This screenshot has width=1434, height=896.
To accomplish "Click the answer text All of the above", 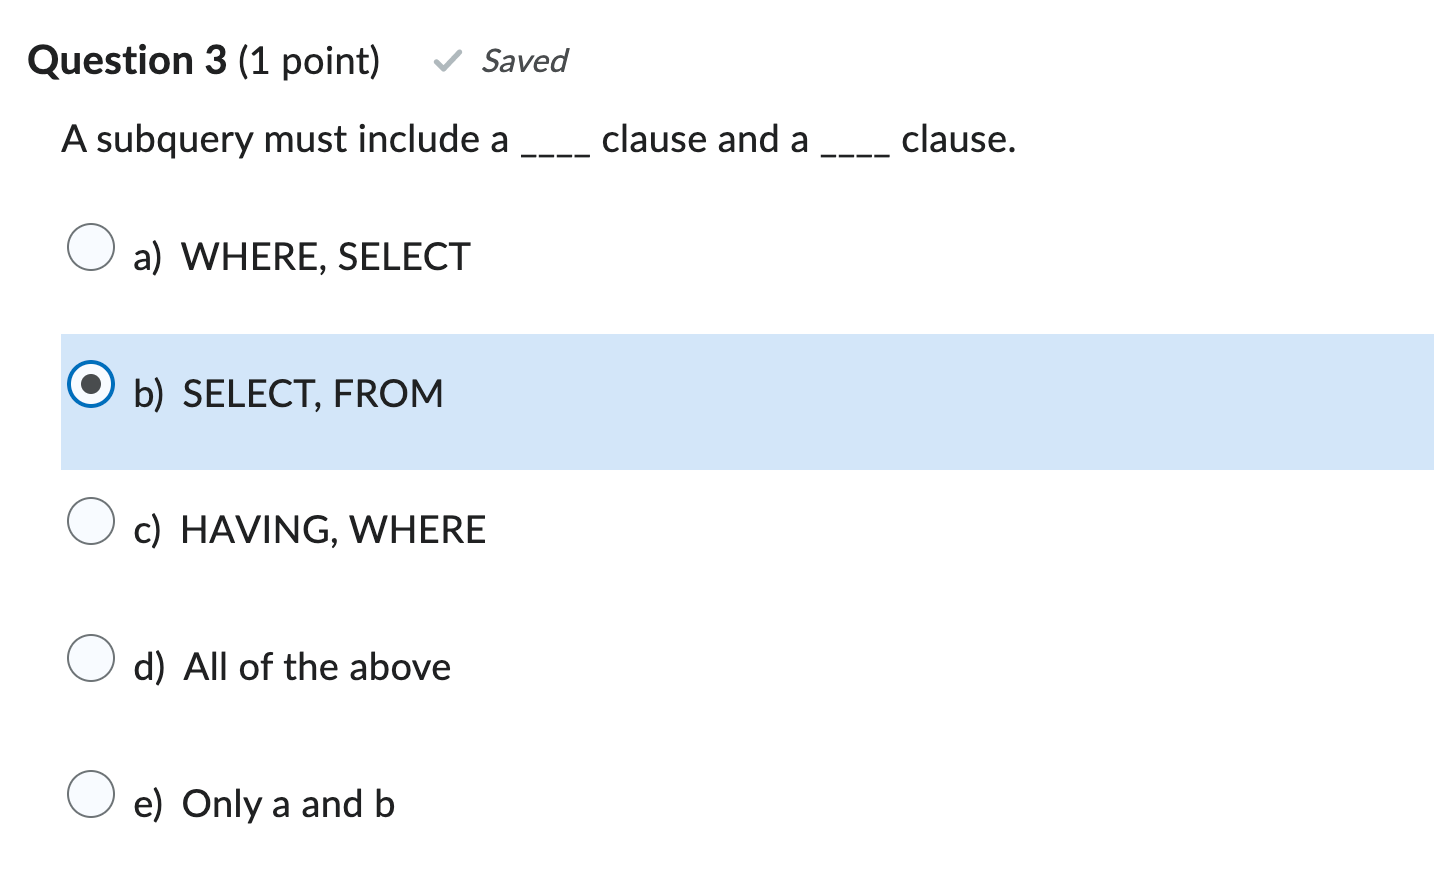I will (315, 667).
